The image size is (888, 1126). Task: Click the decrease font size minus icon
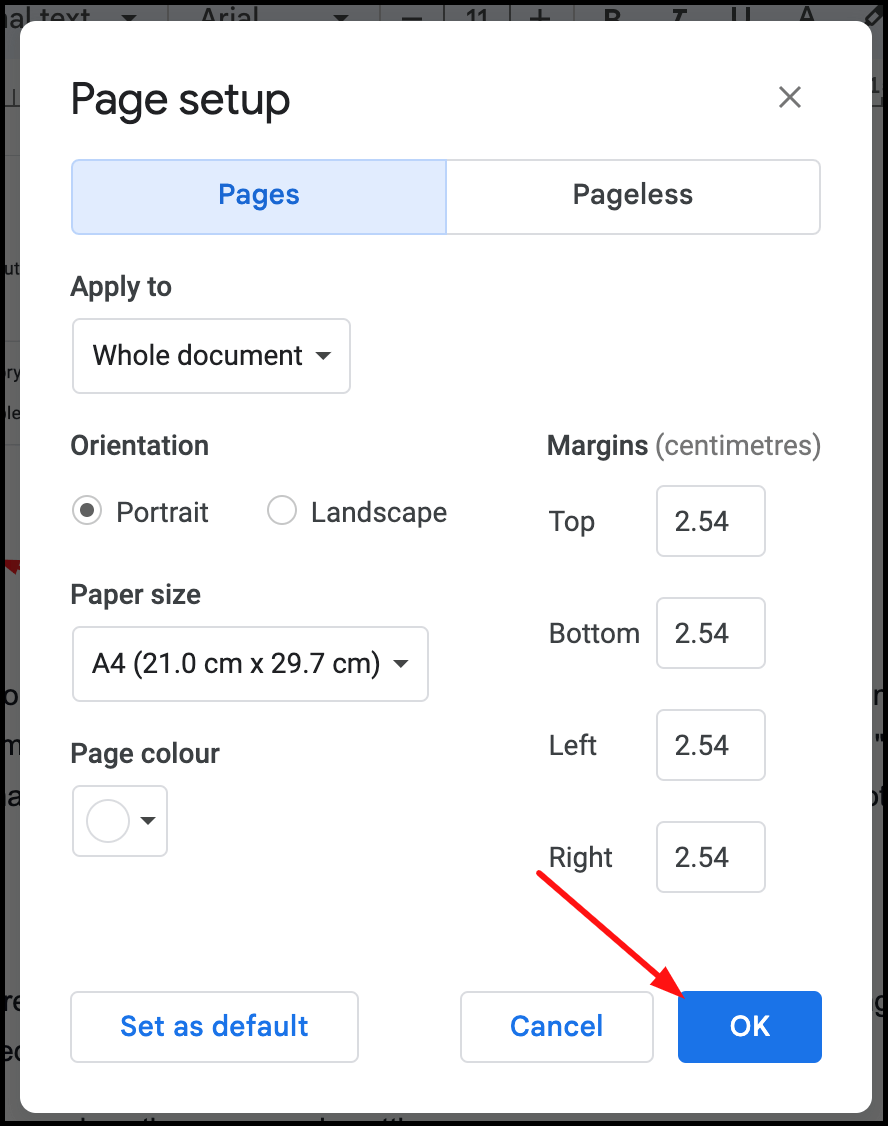point(412,14)
